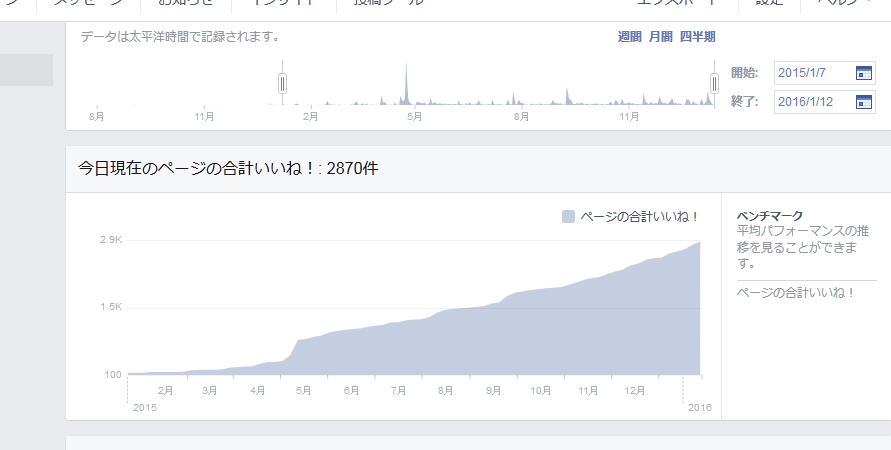This screenshot has width=891, height=450.
Task: Click the エクスポート button
Action: [678, 3]
